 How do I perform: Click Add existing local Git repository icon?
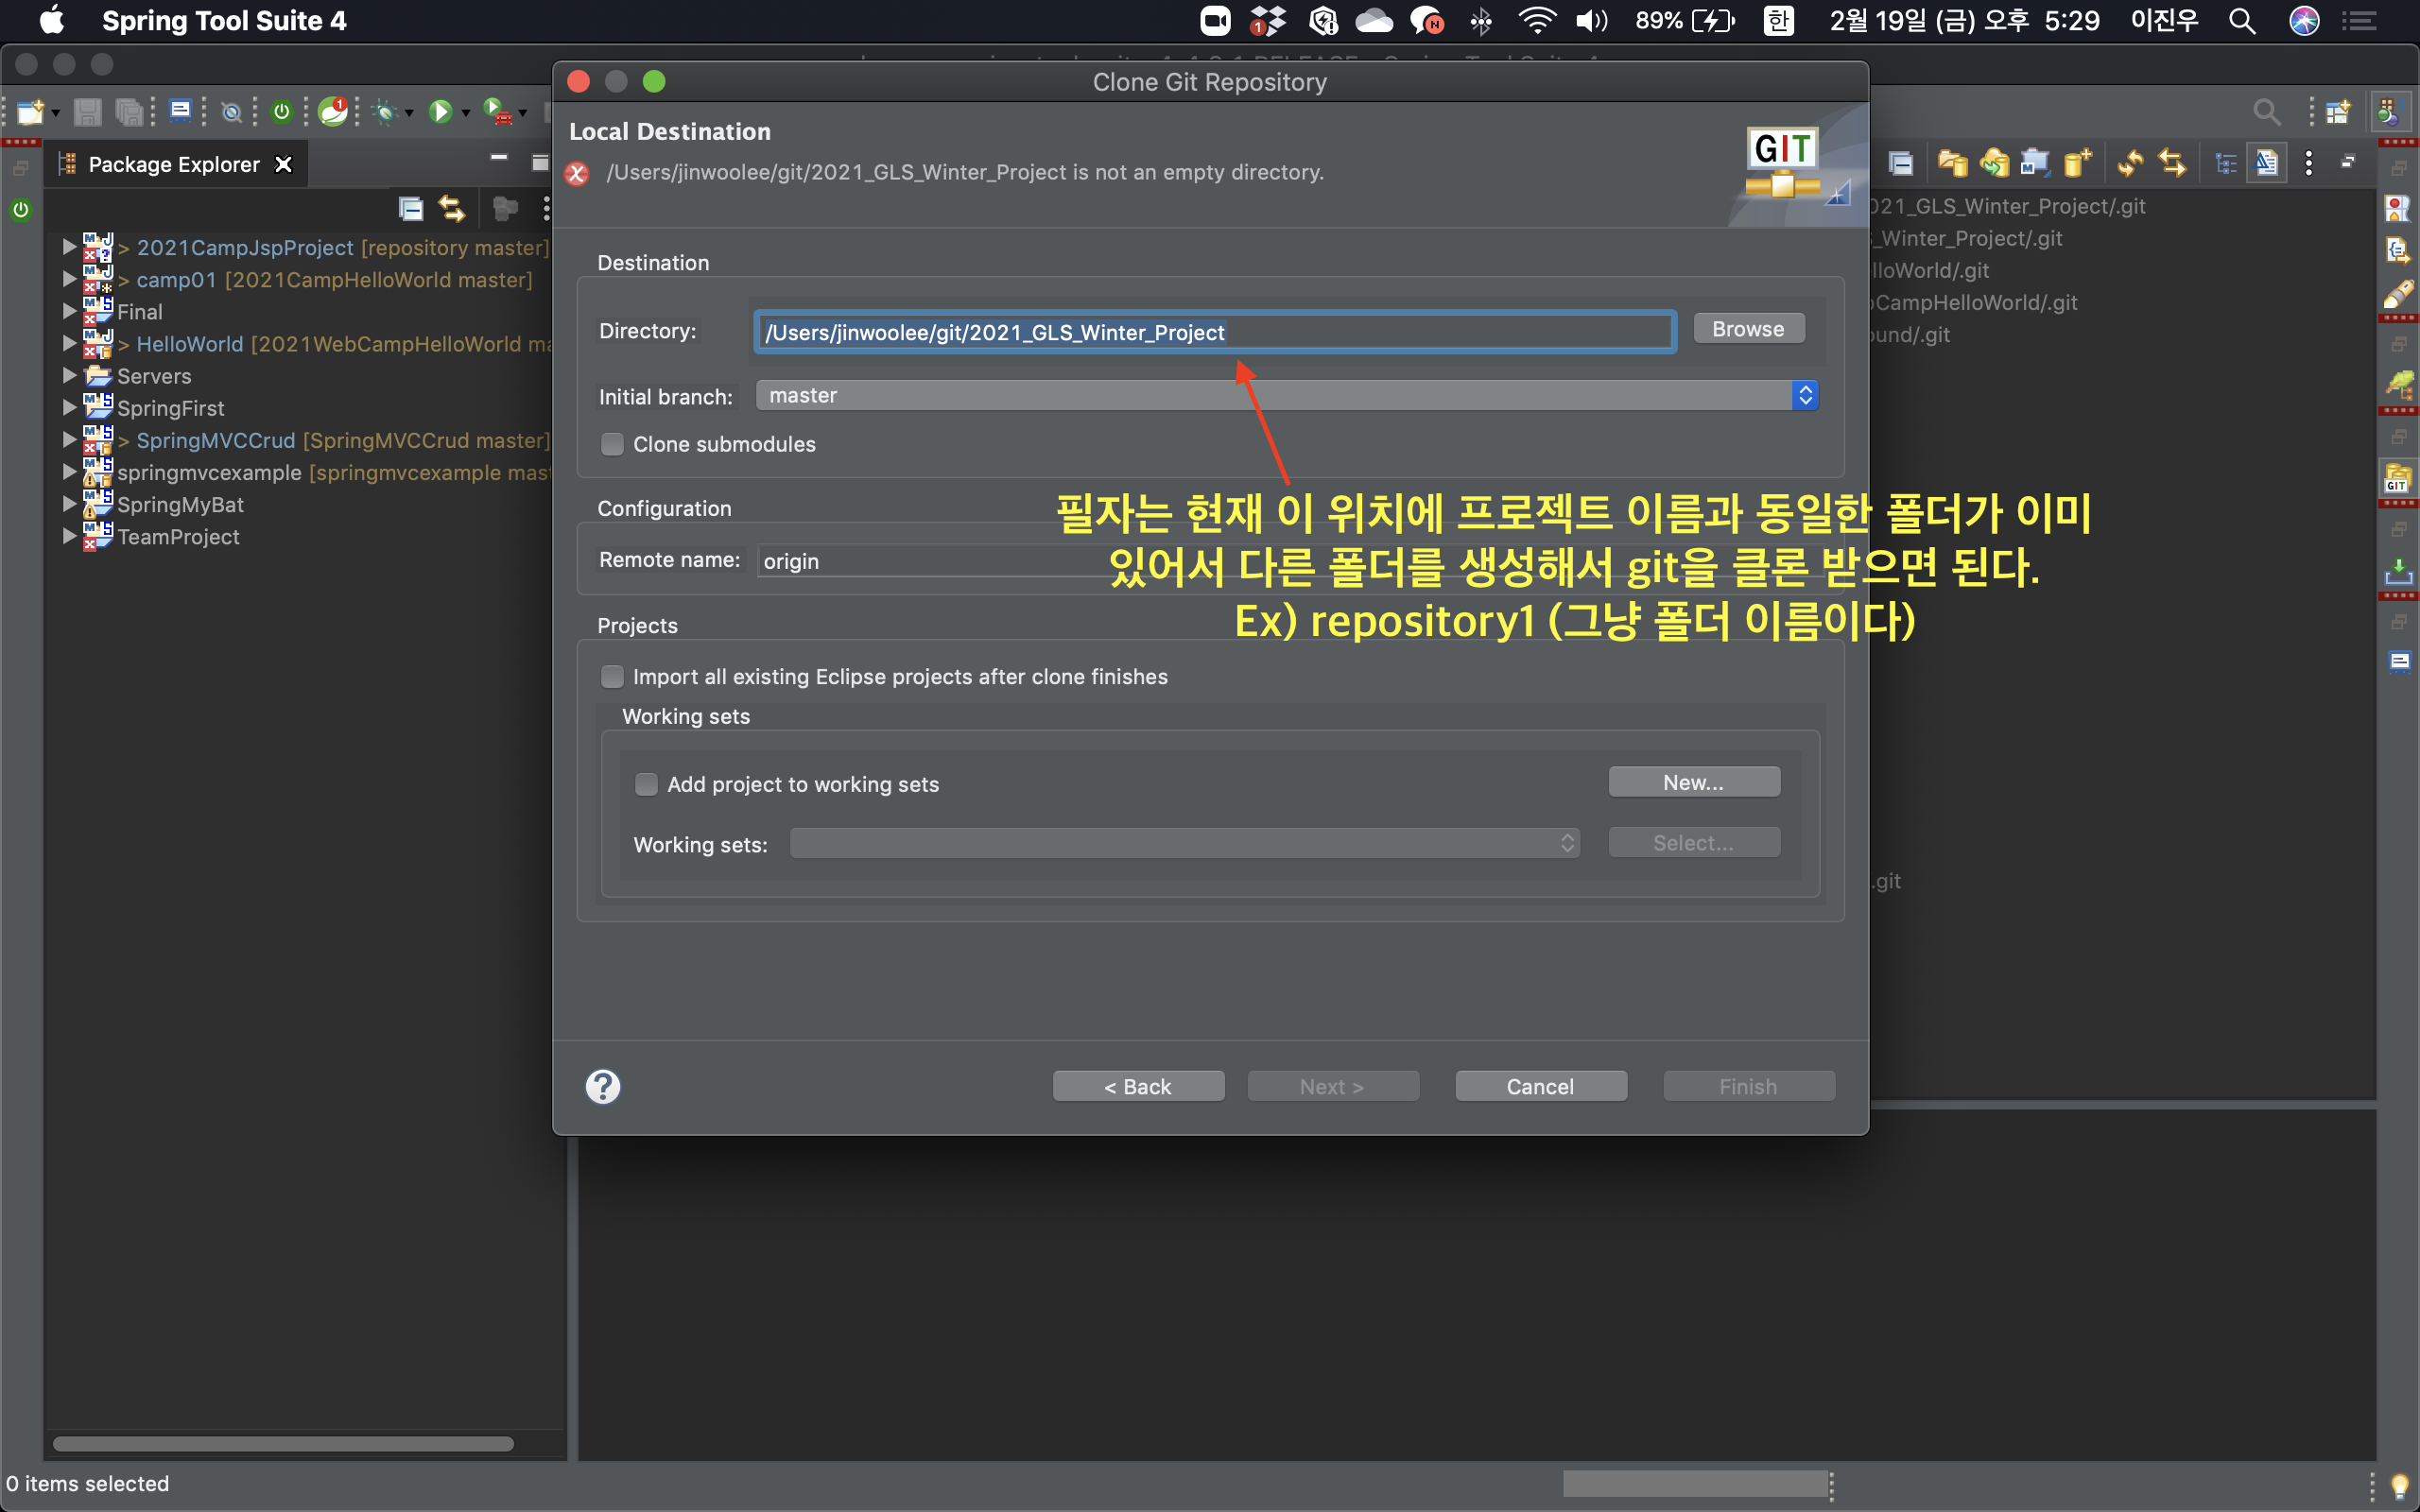[1951, 163]
